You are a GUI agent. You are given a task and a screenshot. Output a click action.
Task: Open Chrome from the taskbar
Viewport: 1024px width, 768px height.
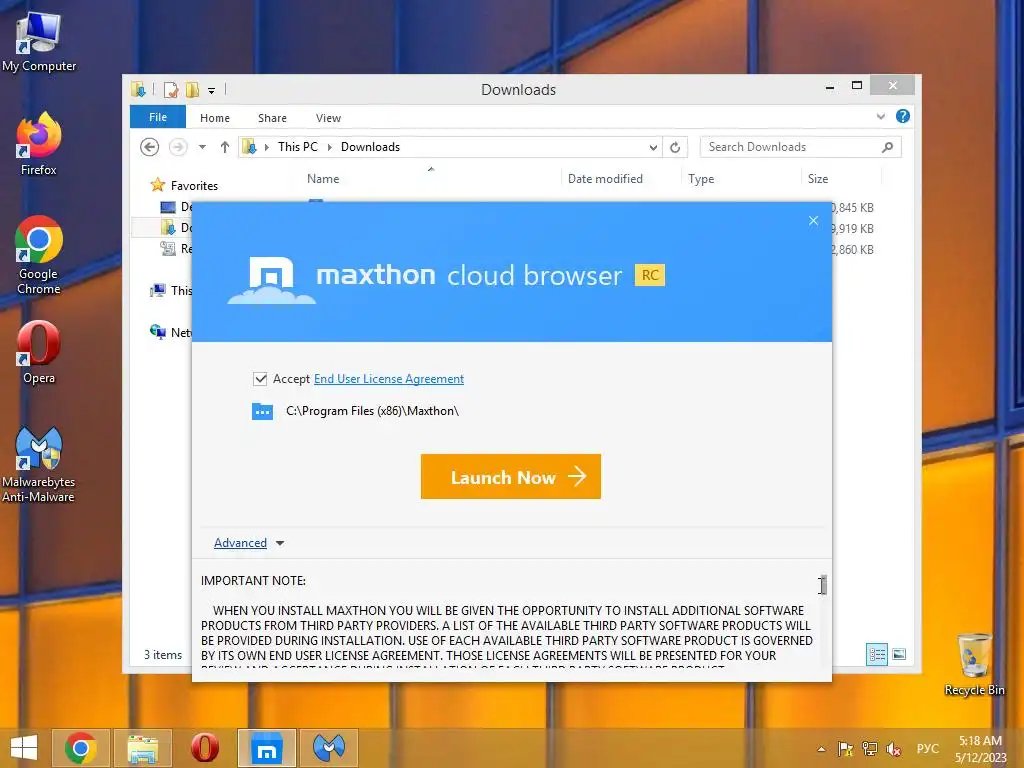[81, 748]
